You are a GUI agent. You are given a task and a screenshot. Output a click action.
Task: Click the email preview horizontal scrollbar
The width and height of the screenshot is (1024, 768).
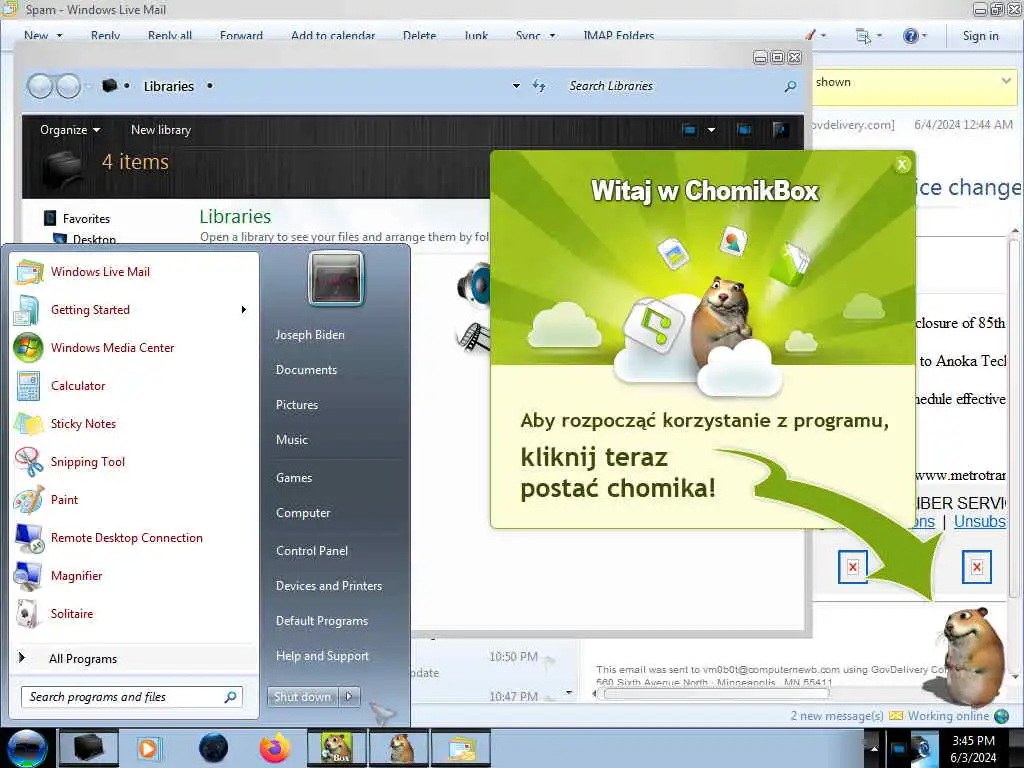716,694
